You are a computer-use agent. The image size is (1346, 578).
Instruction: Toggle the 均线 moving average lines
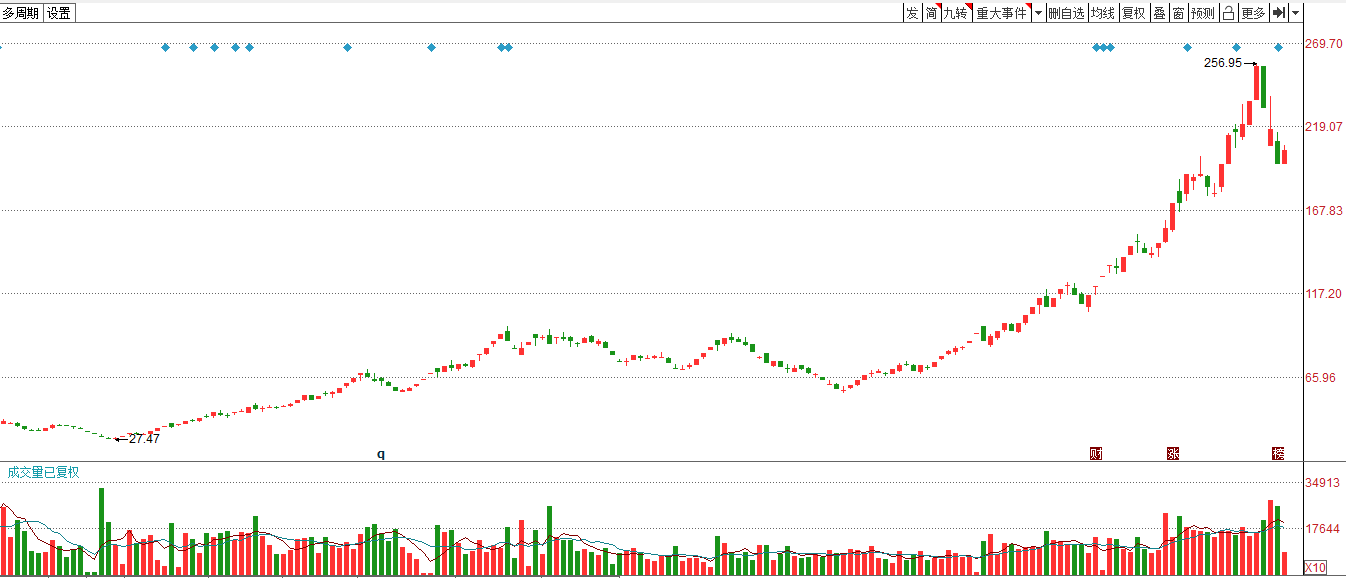1103,13
